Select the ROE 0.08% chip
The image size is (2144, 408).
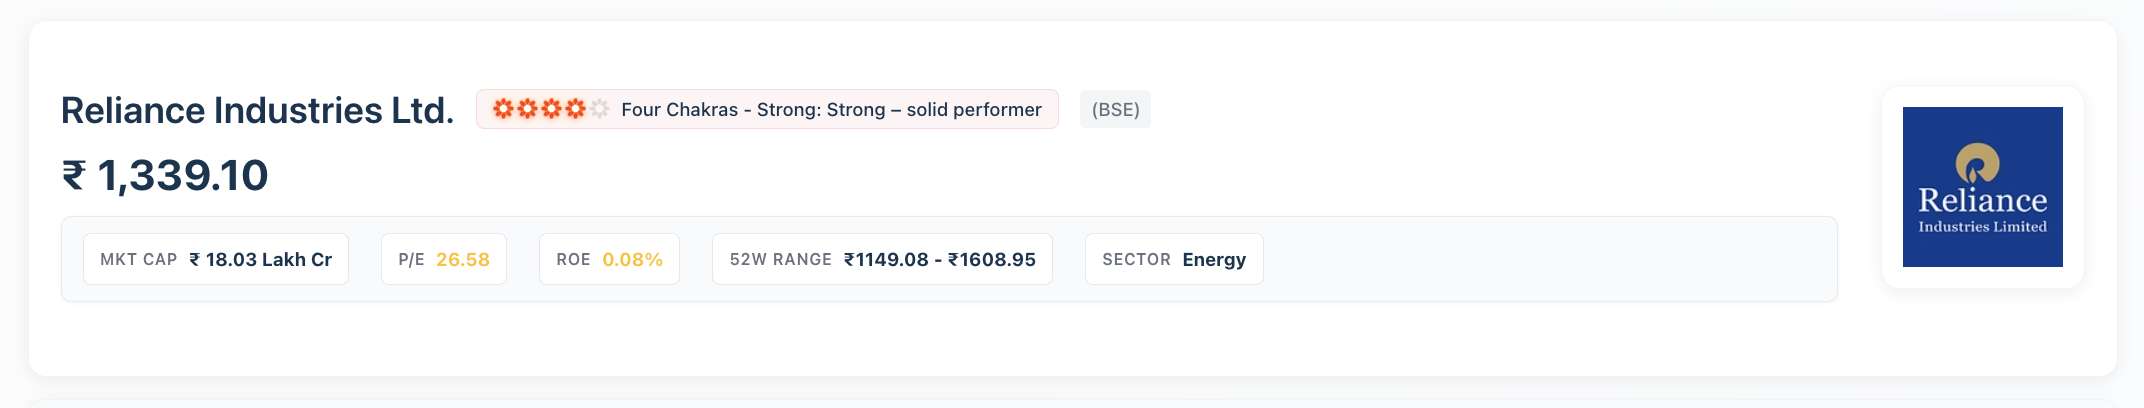(x=609, y=259)
